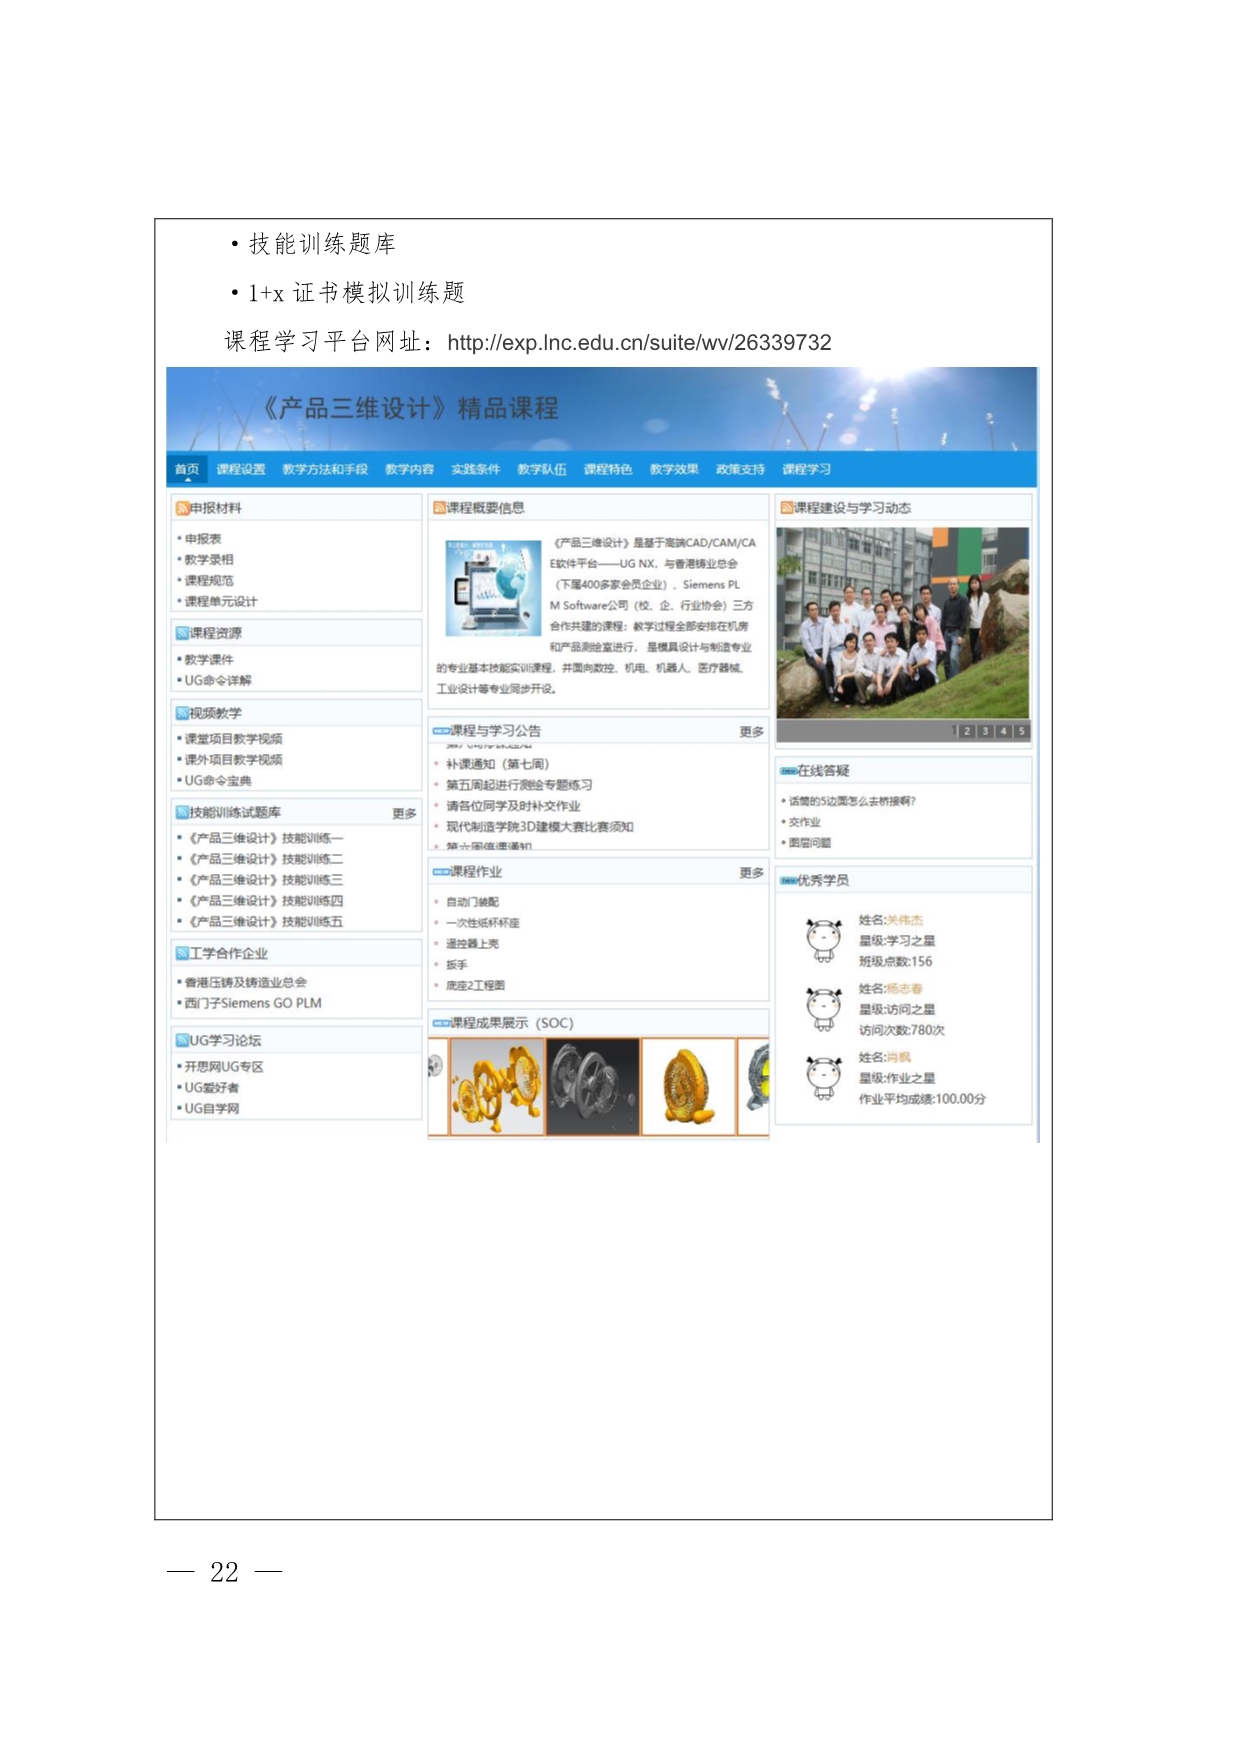Click the course overview computer image
This screenshot has width=1240, height=1753.
[493, 589]
